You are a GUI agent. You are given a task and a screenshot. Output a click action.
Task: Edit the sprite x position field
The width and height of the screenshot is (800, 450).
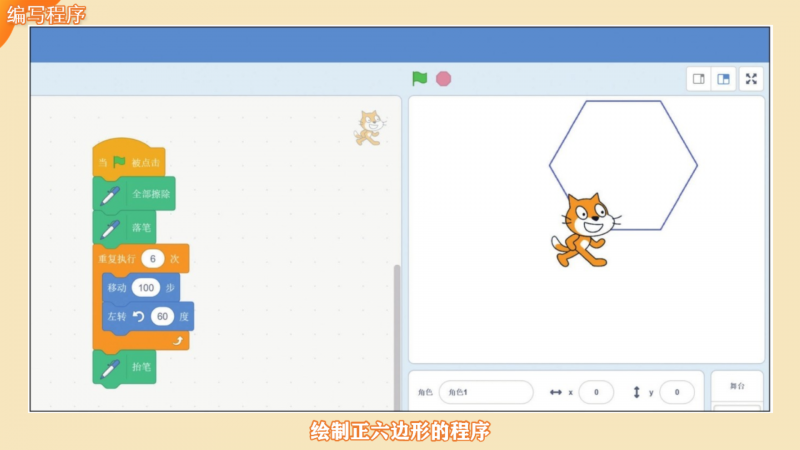596,392
